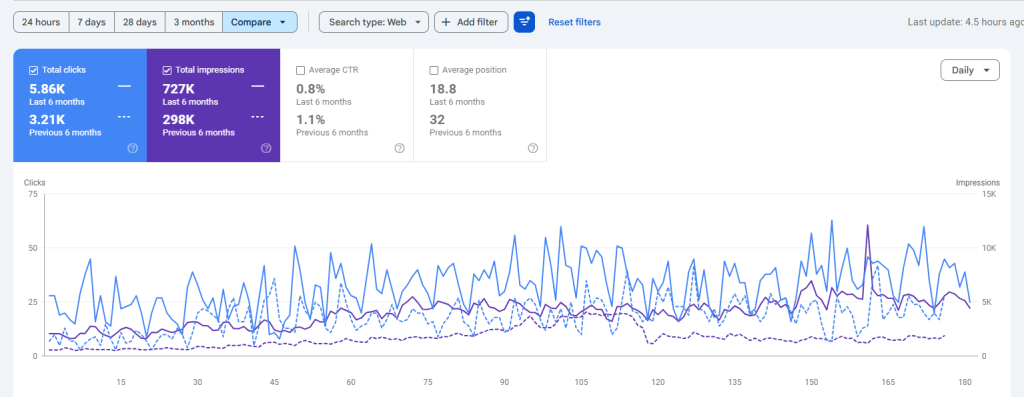This screenshot has width=1024, height=397.
Task: Open the Compare date range dropdown
Action: pyautogui.click(x=260, y=22)
